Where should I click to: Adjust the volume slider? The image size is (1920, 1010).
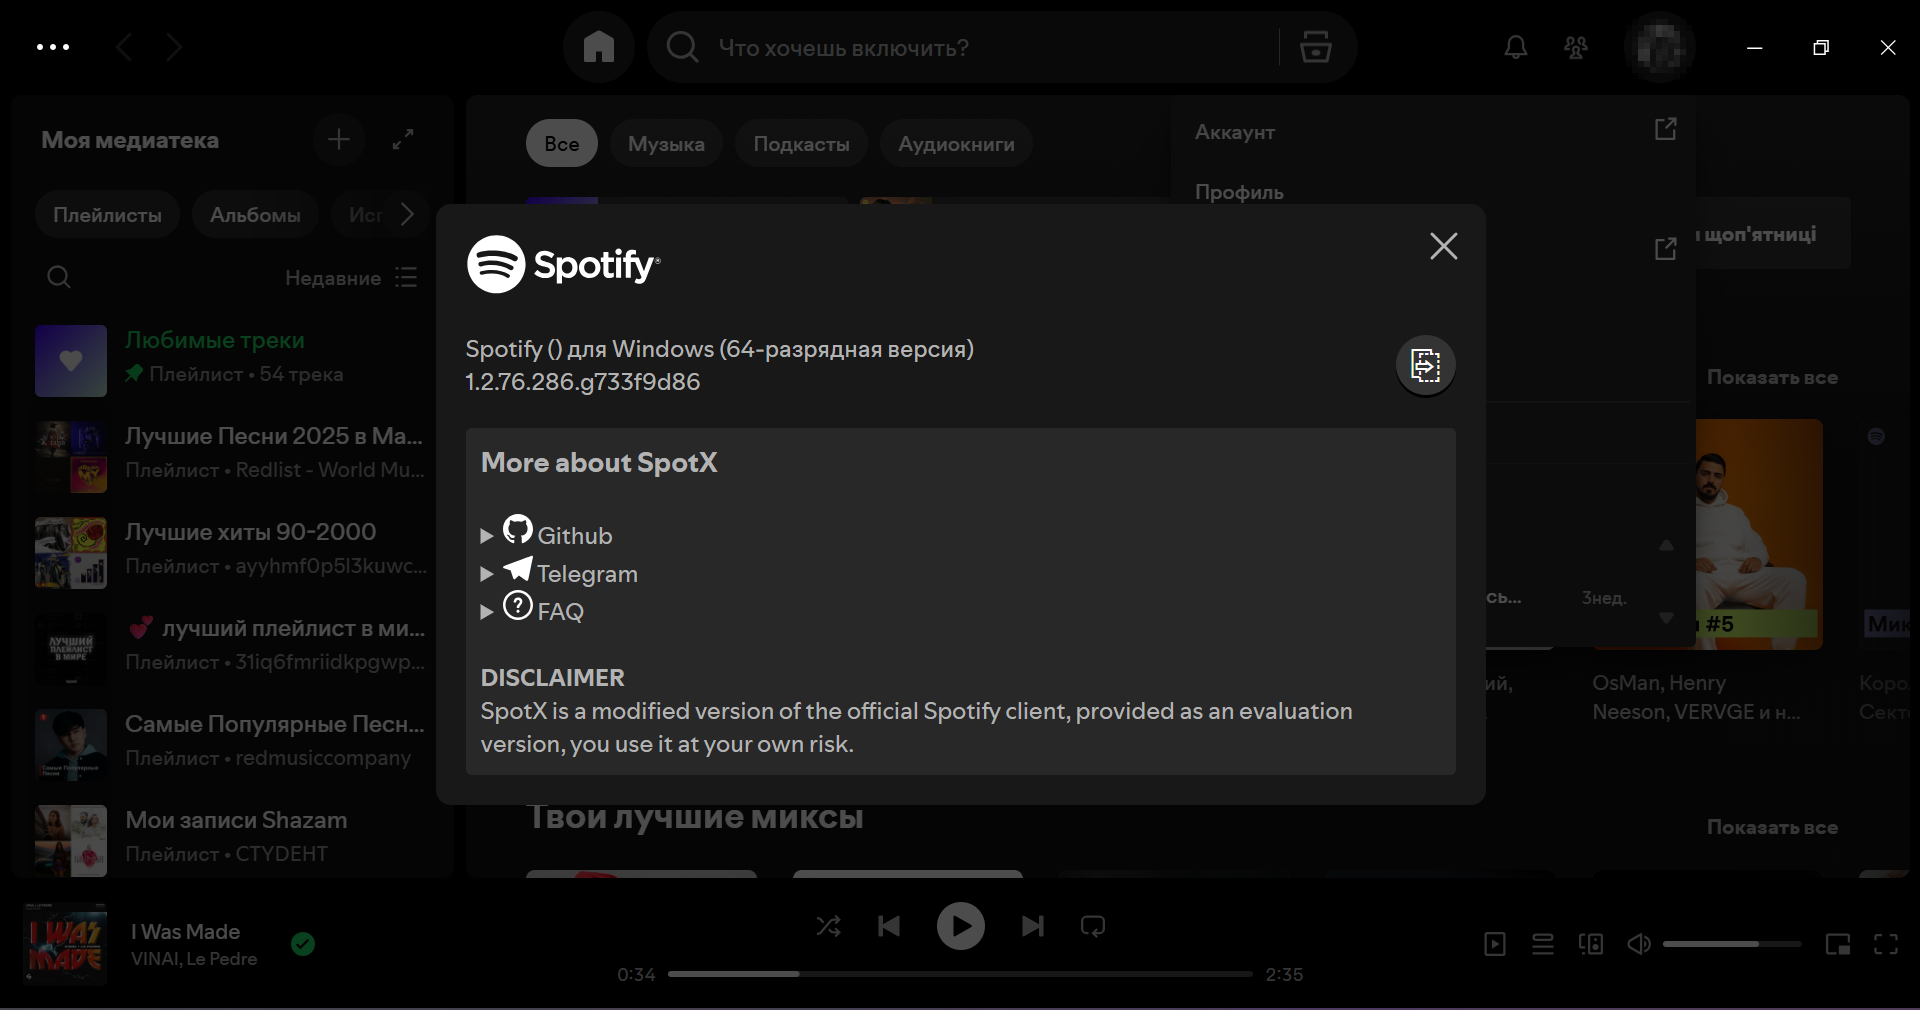pyautogui.click(x=1732, y=944)
